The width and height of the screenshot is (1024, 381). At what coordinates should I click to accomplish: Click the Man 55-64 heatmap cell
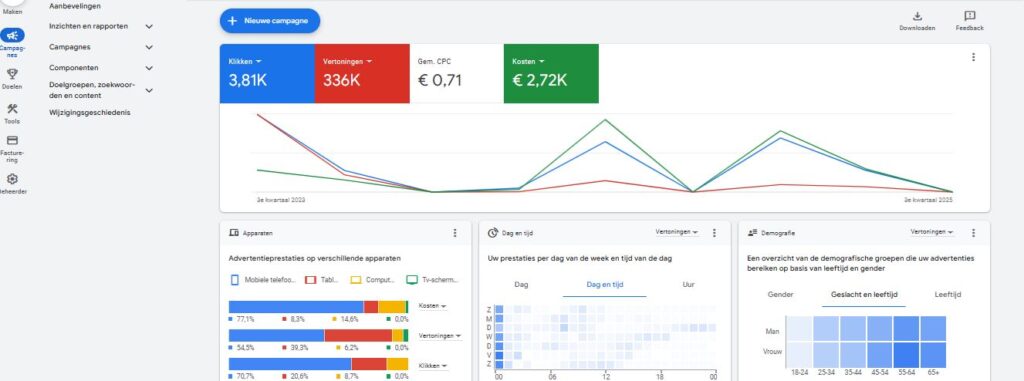pyautogui.click(x=906, y=329)
